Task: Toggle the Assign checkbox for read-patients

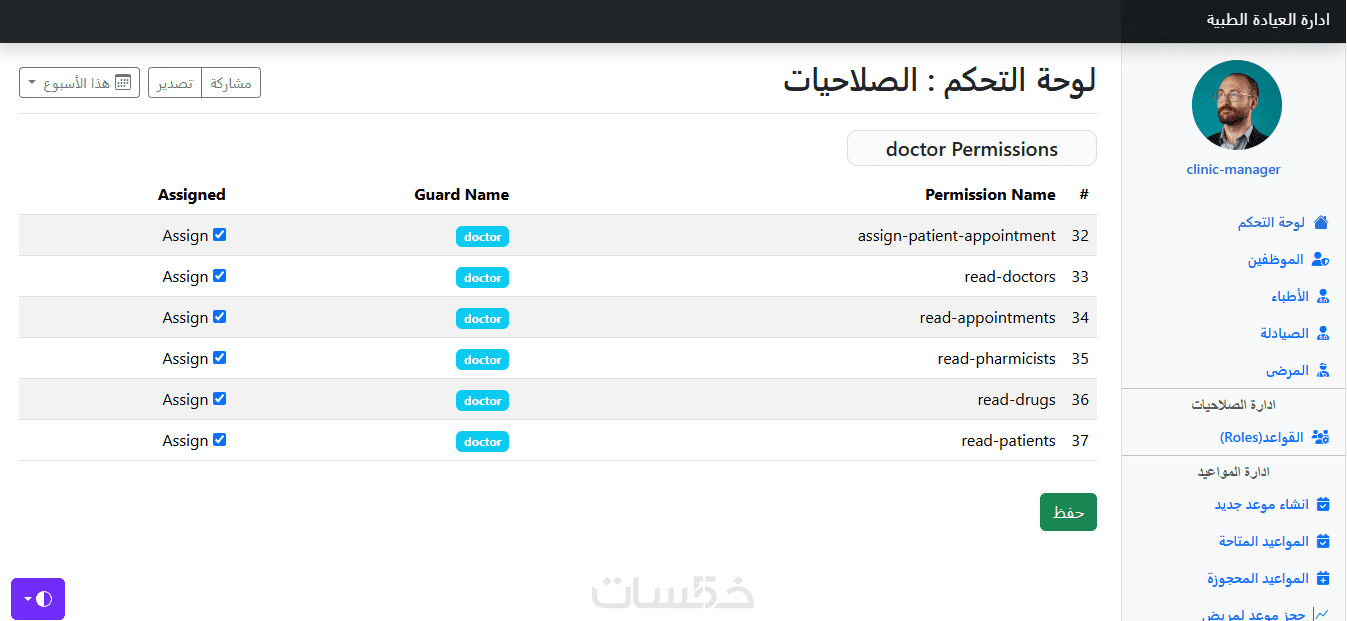Action: pos(220,440)
